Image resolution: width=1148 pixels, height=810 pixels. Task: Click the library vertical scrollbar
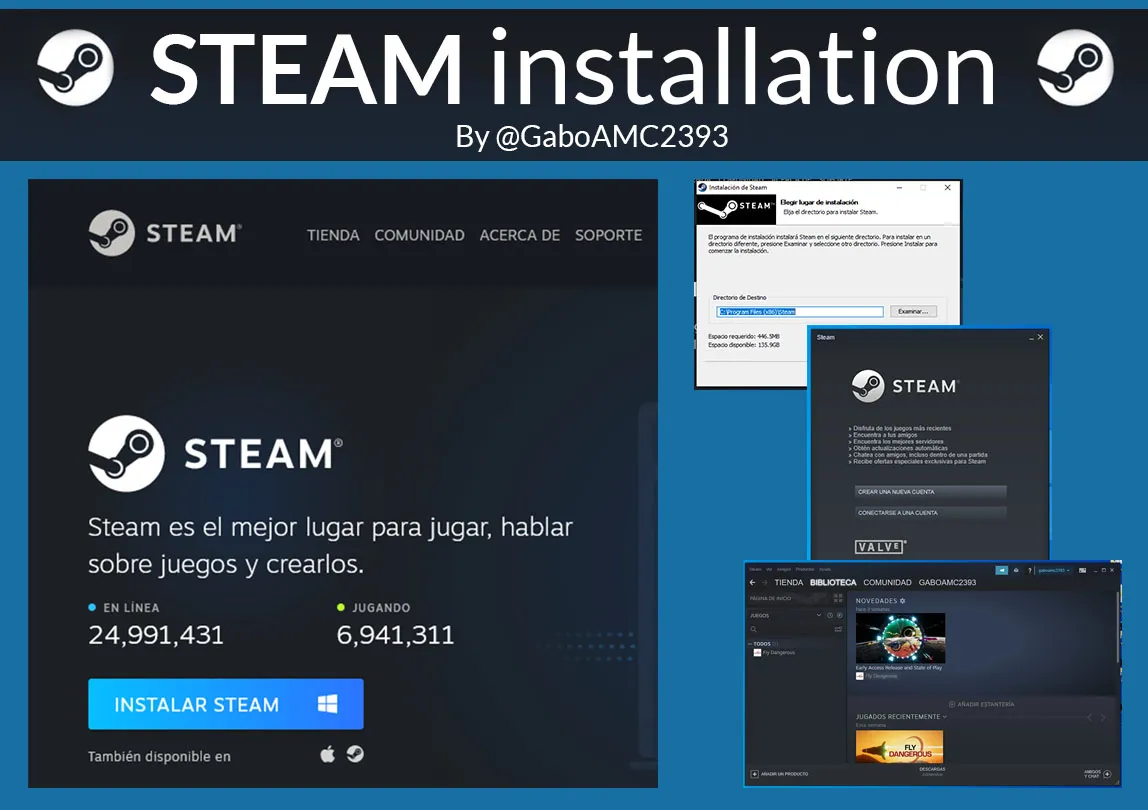click(x=1118, y=628)
